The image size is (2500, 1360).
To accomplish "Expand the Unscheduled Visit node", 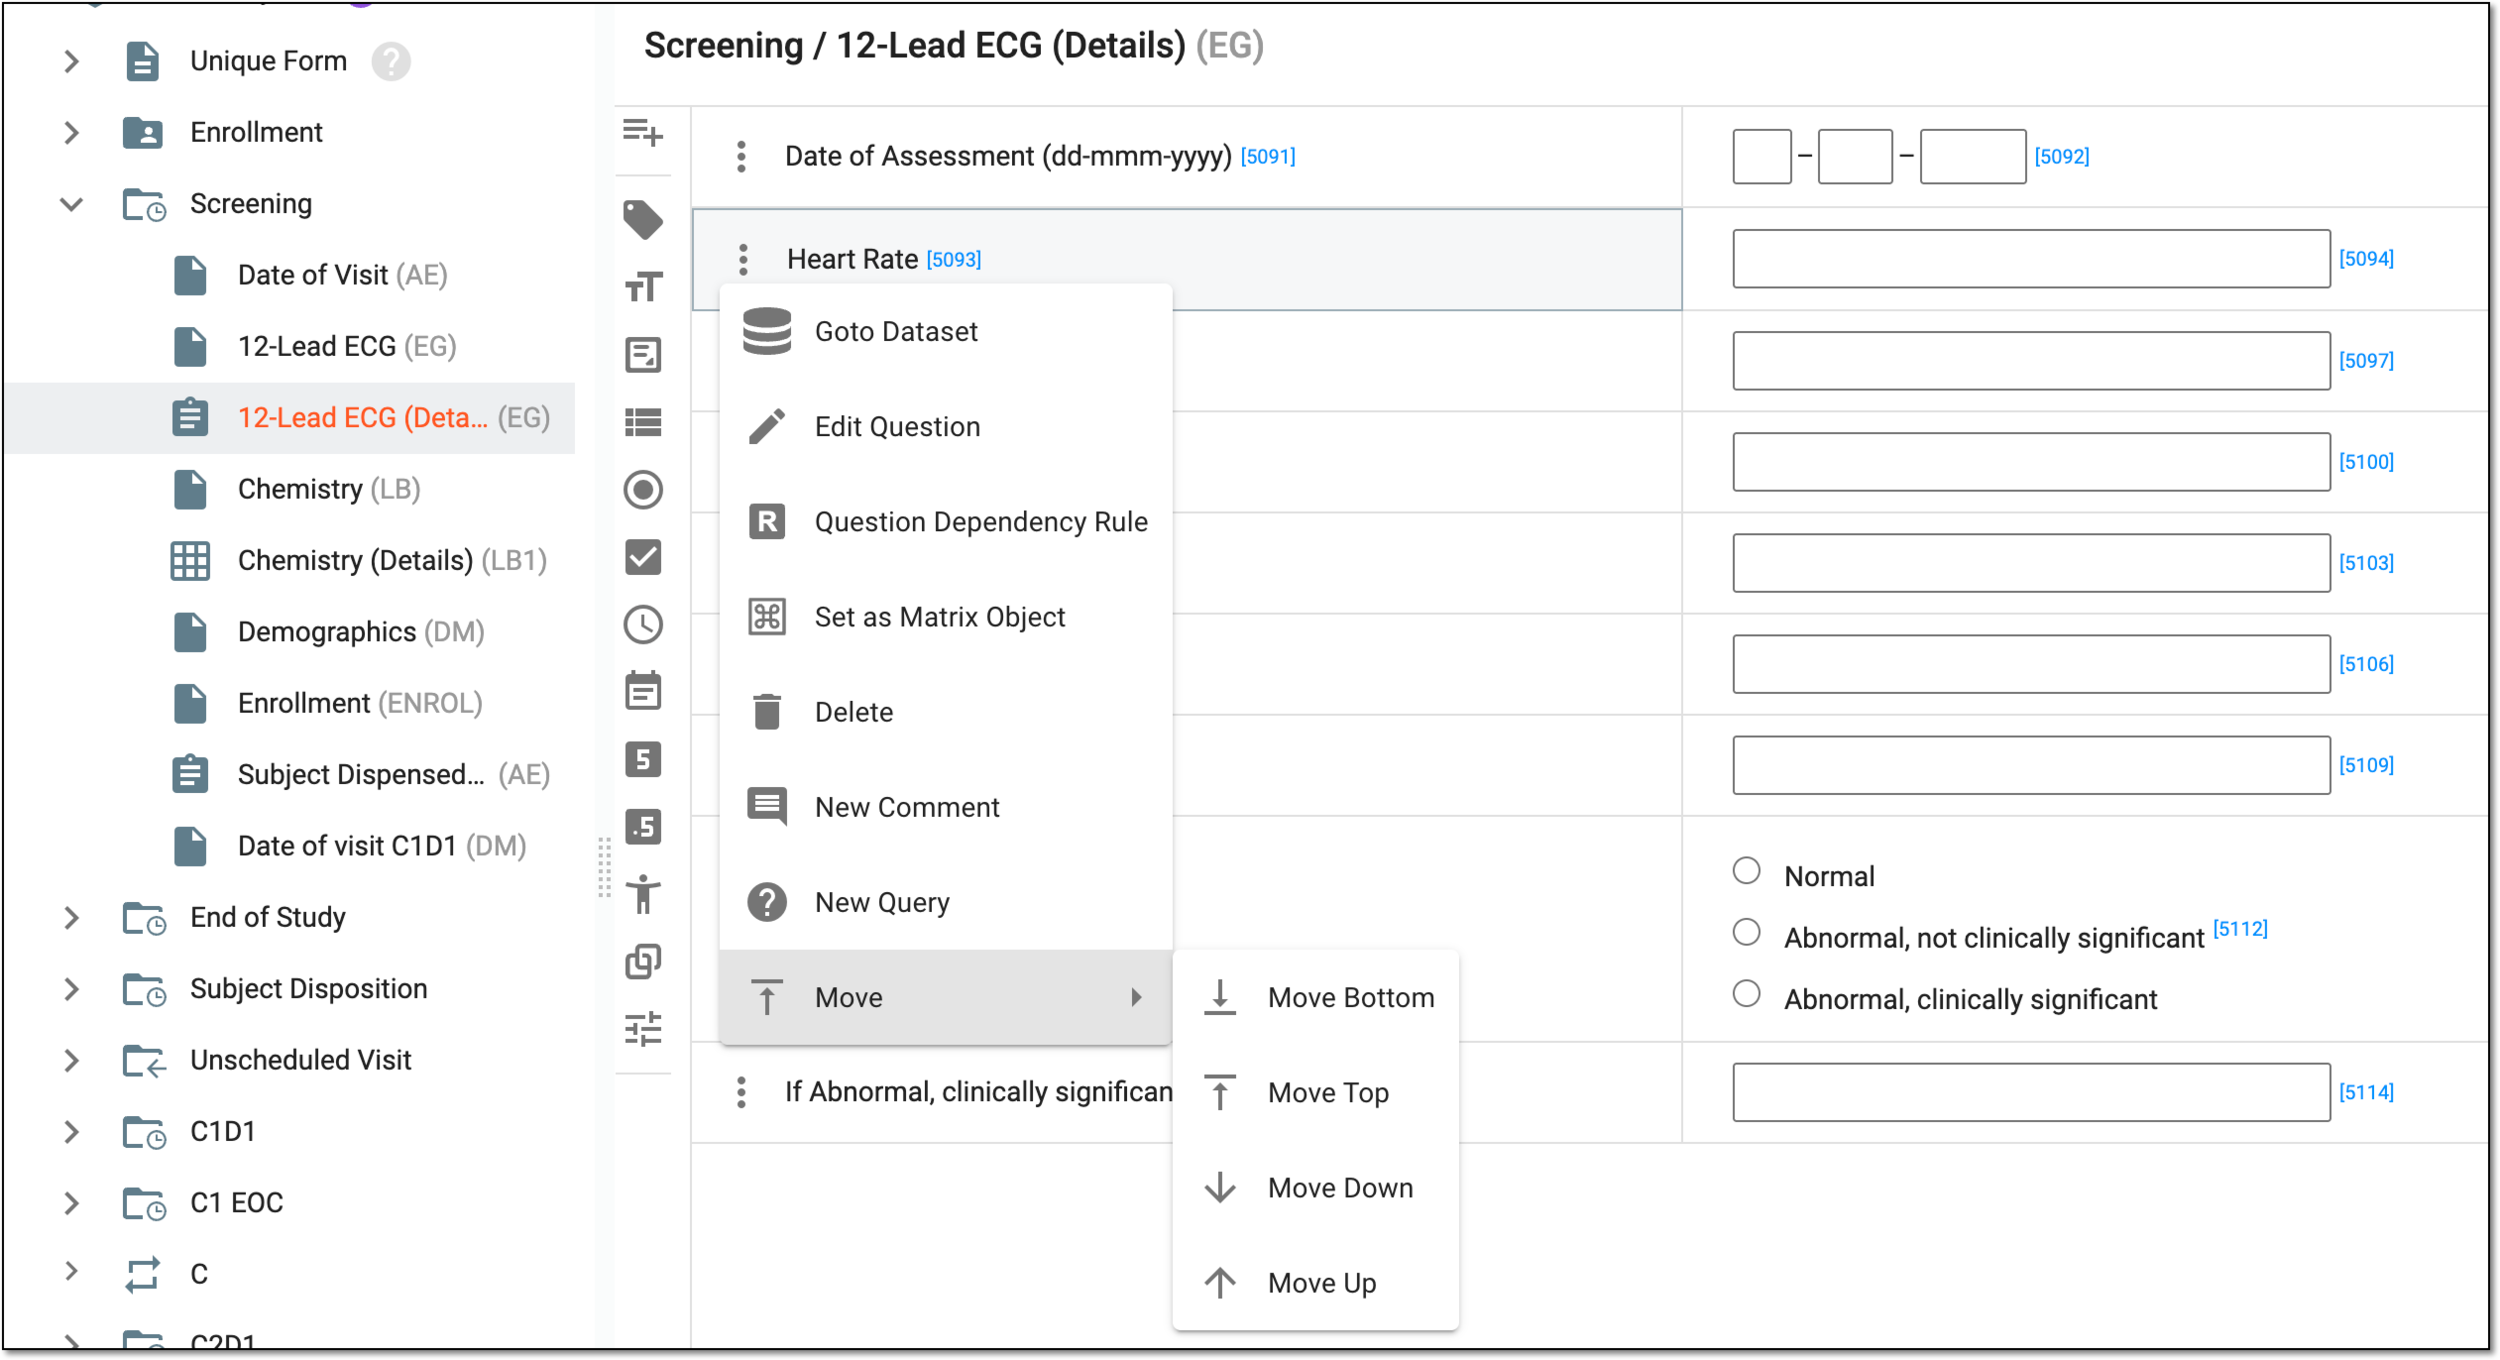I will (x=71, y=1060).
